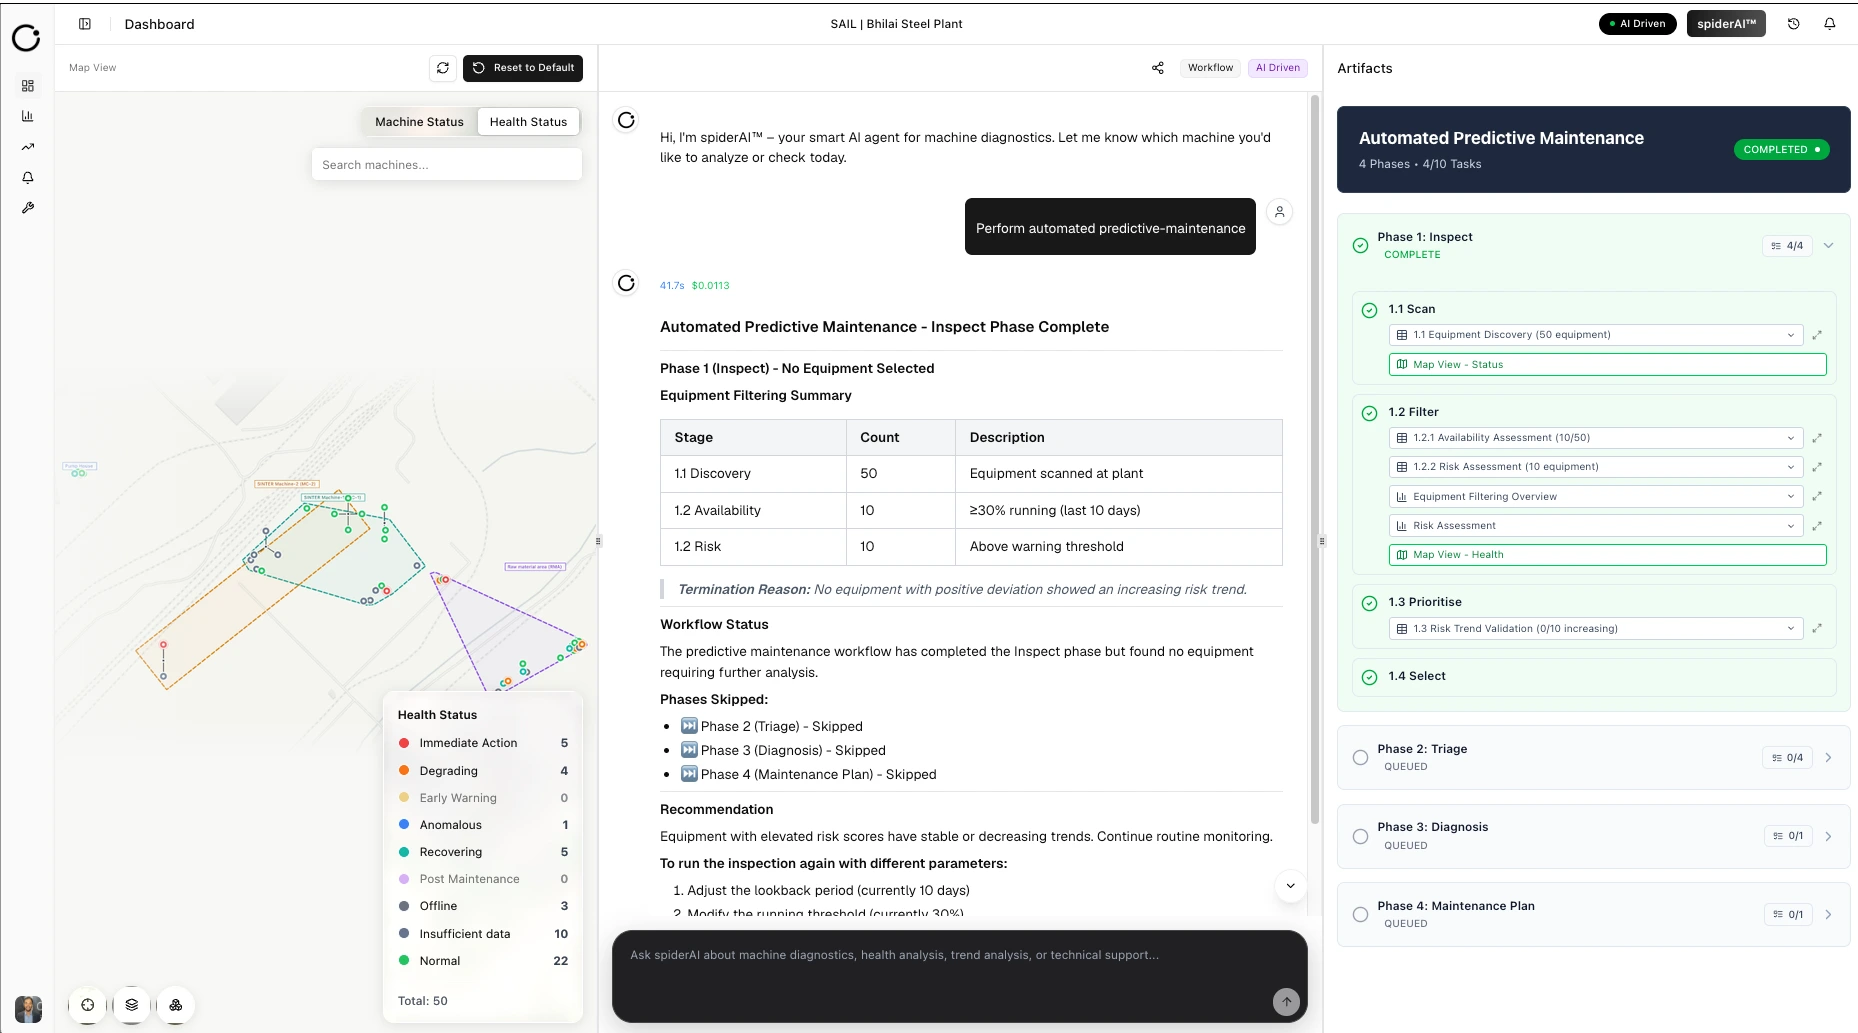Viewport: 1858px width, 1033px height.
Task: Open the Map View - Health artifact
Action: (x=1608, y=555)
